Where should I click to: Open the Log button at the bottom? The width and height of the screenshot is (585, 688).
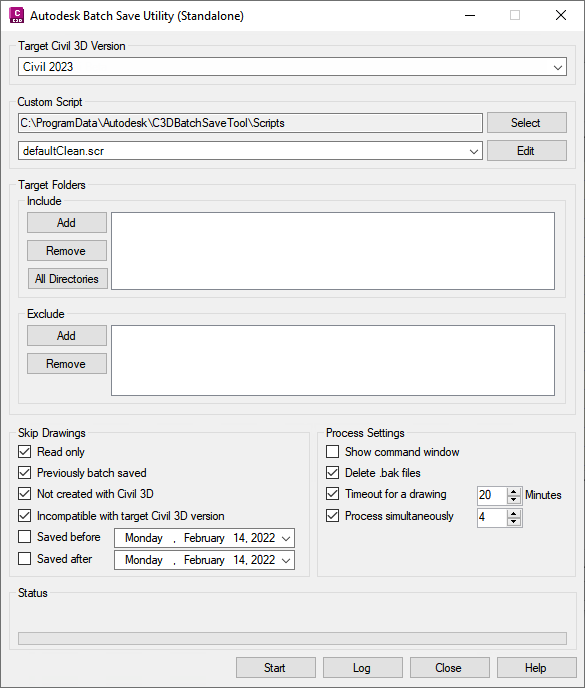click(362, 668)
